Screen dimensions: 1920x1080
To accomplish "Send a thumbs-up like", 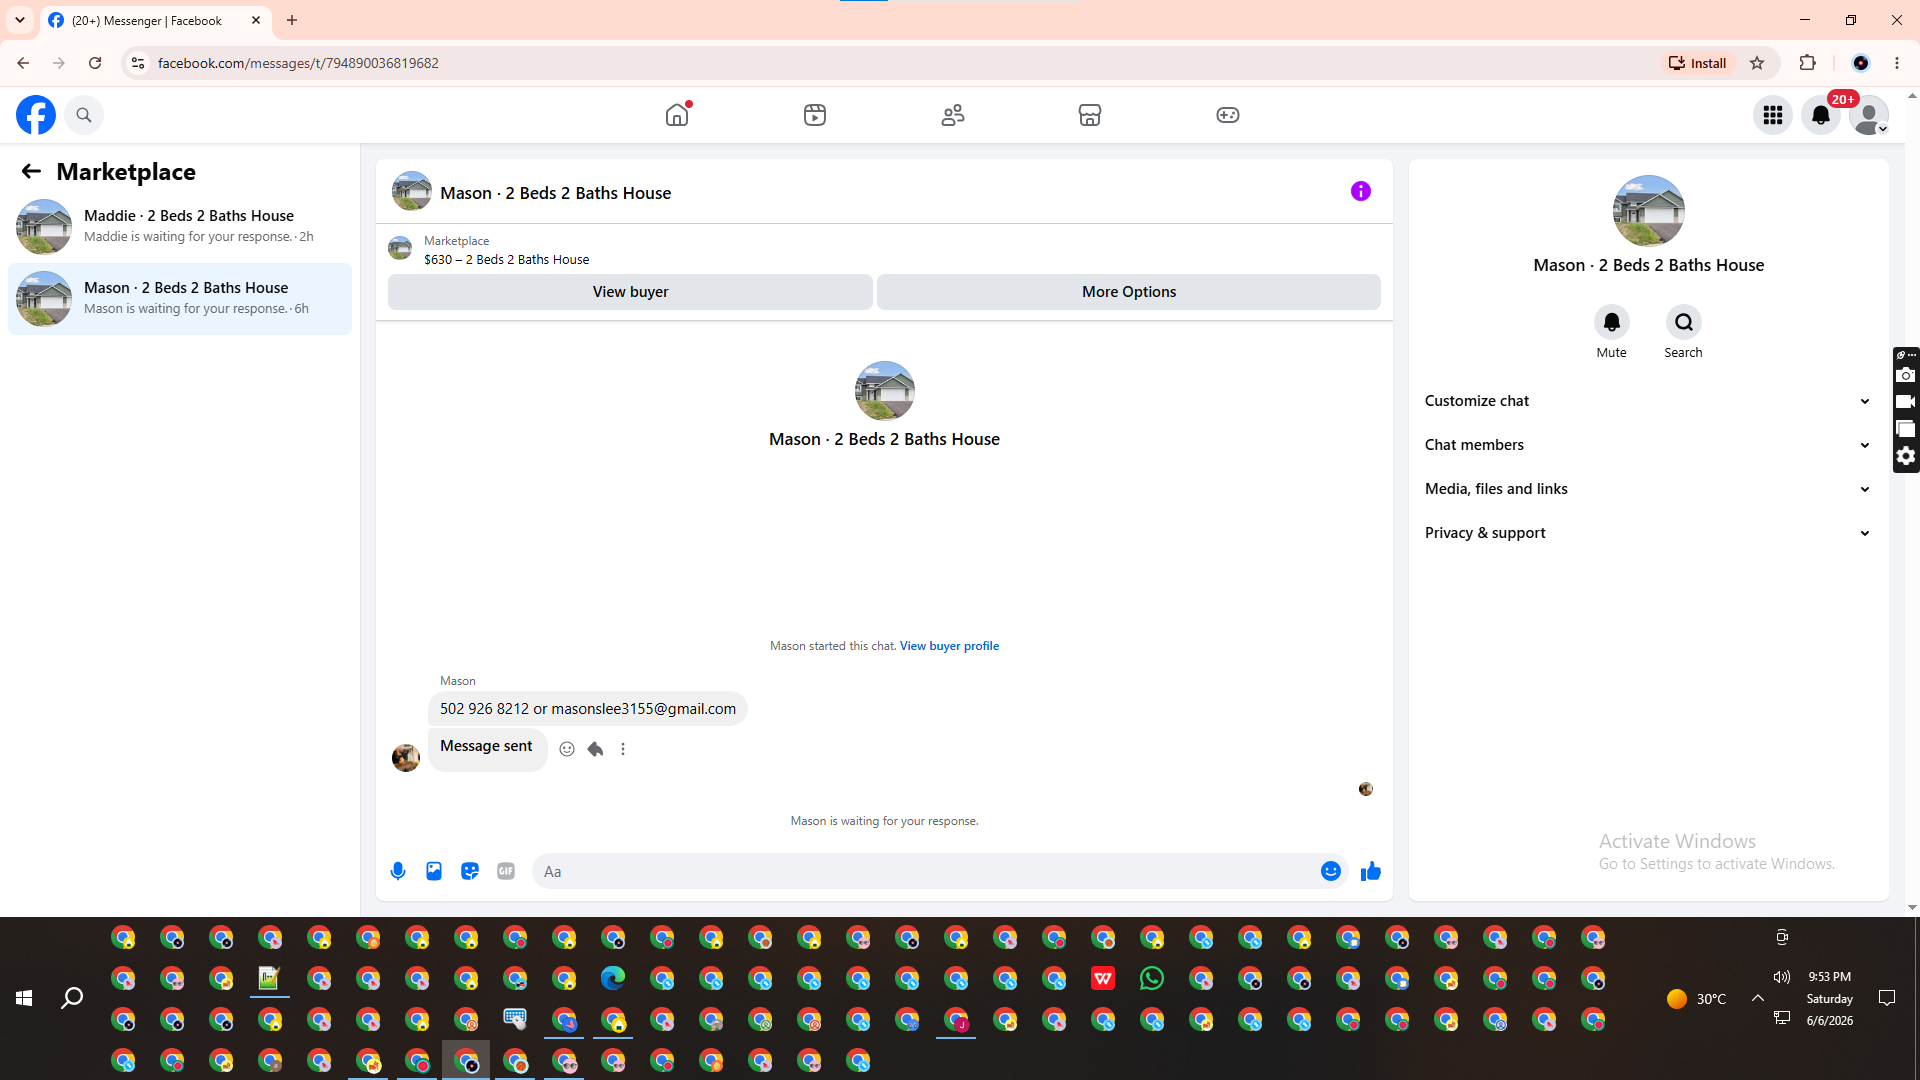I will point(1370,871).
